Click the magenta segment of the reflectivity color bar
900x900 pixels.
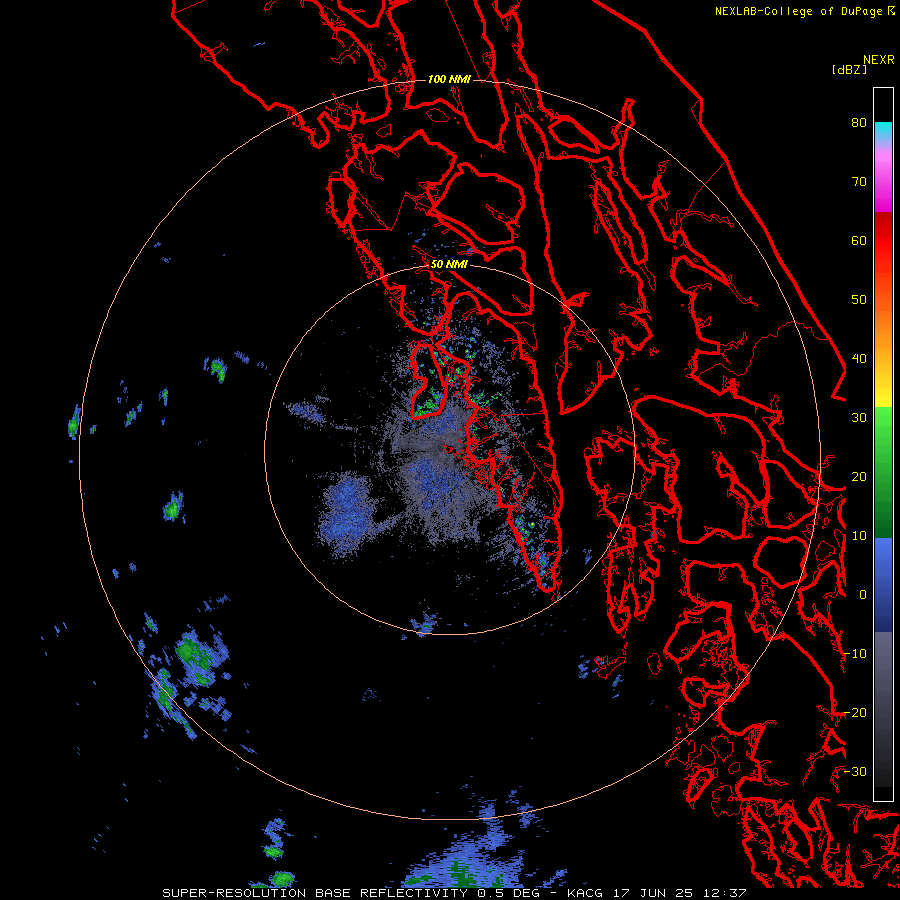tap(883, 184)
